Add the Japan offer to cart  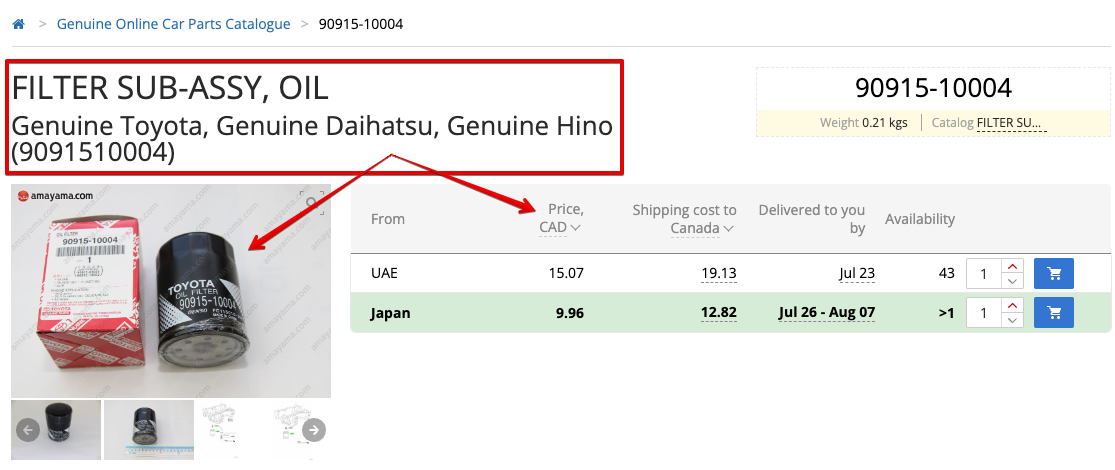click(1053, 313)
